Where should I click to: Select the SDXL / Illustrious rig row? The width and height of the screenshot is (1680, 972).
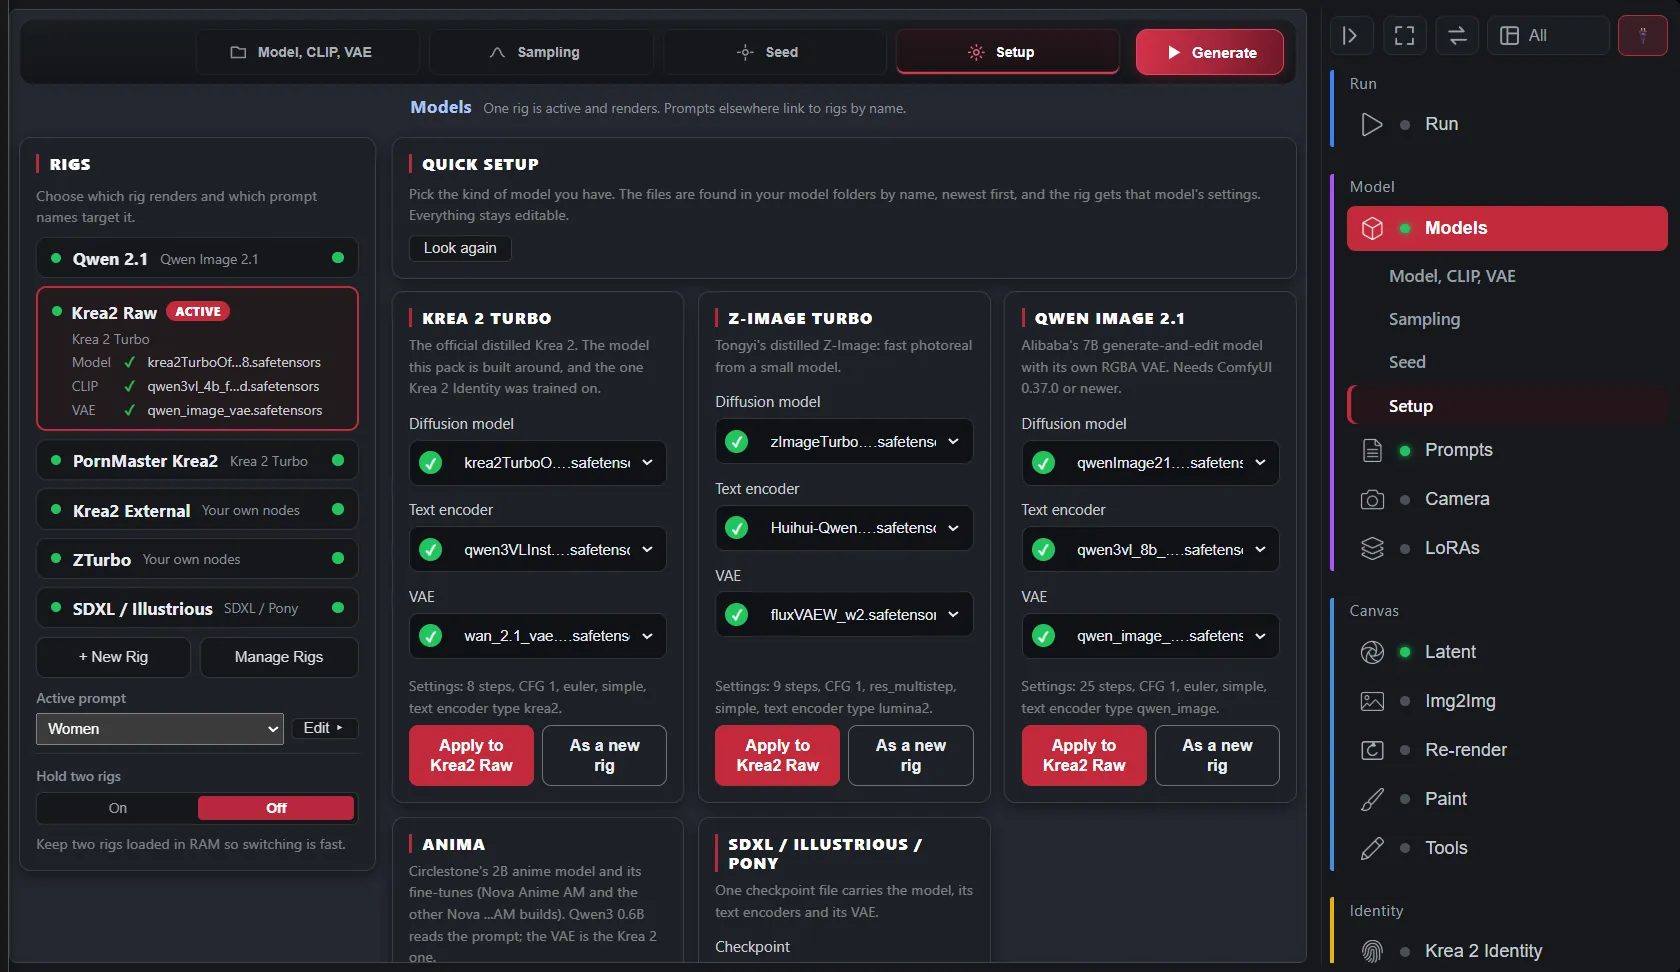[x=197, y=608]
